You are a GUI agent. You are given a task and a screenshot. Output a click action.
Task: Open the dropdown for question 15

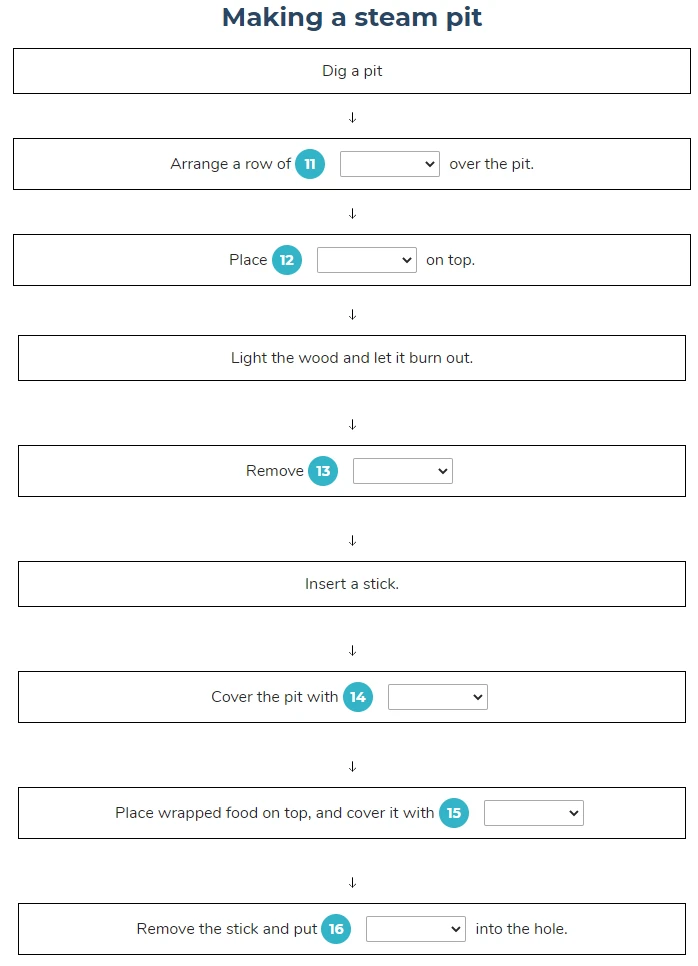534,813
